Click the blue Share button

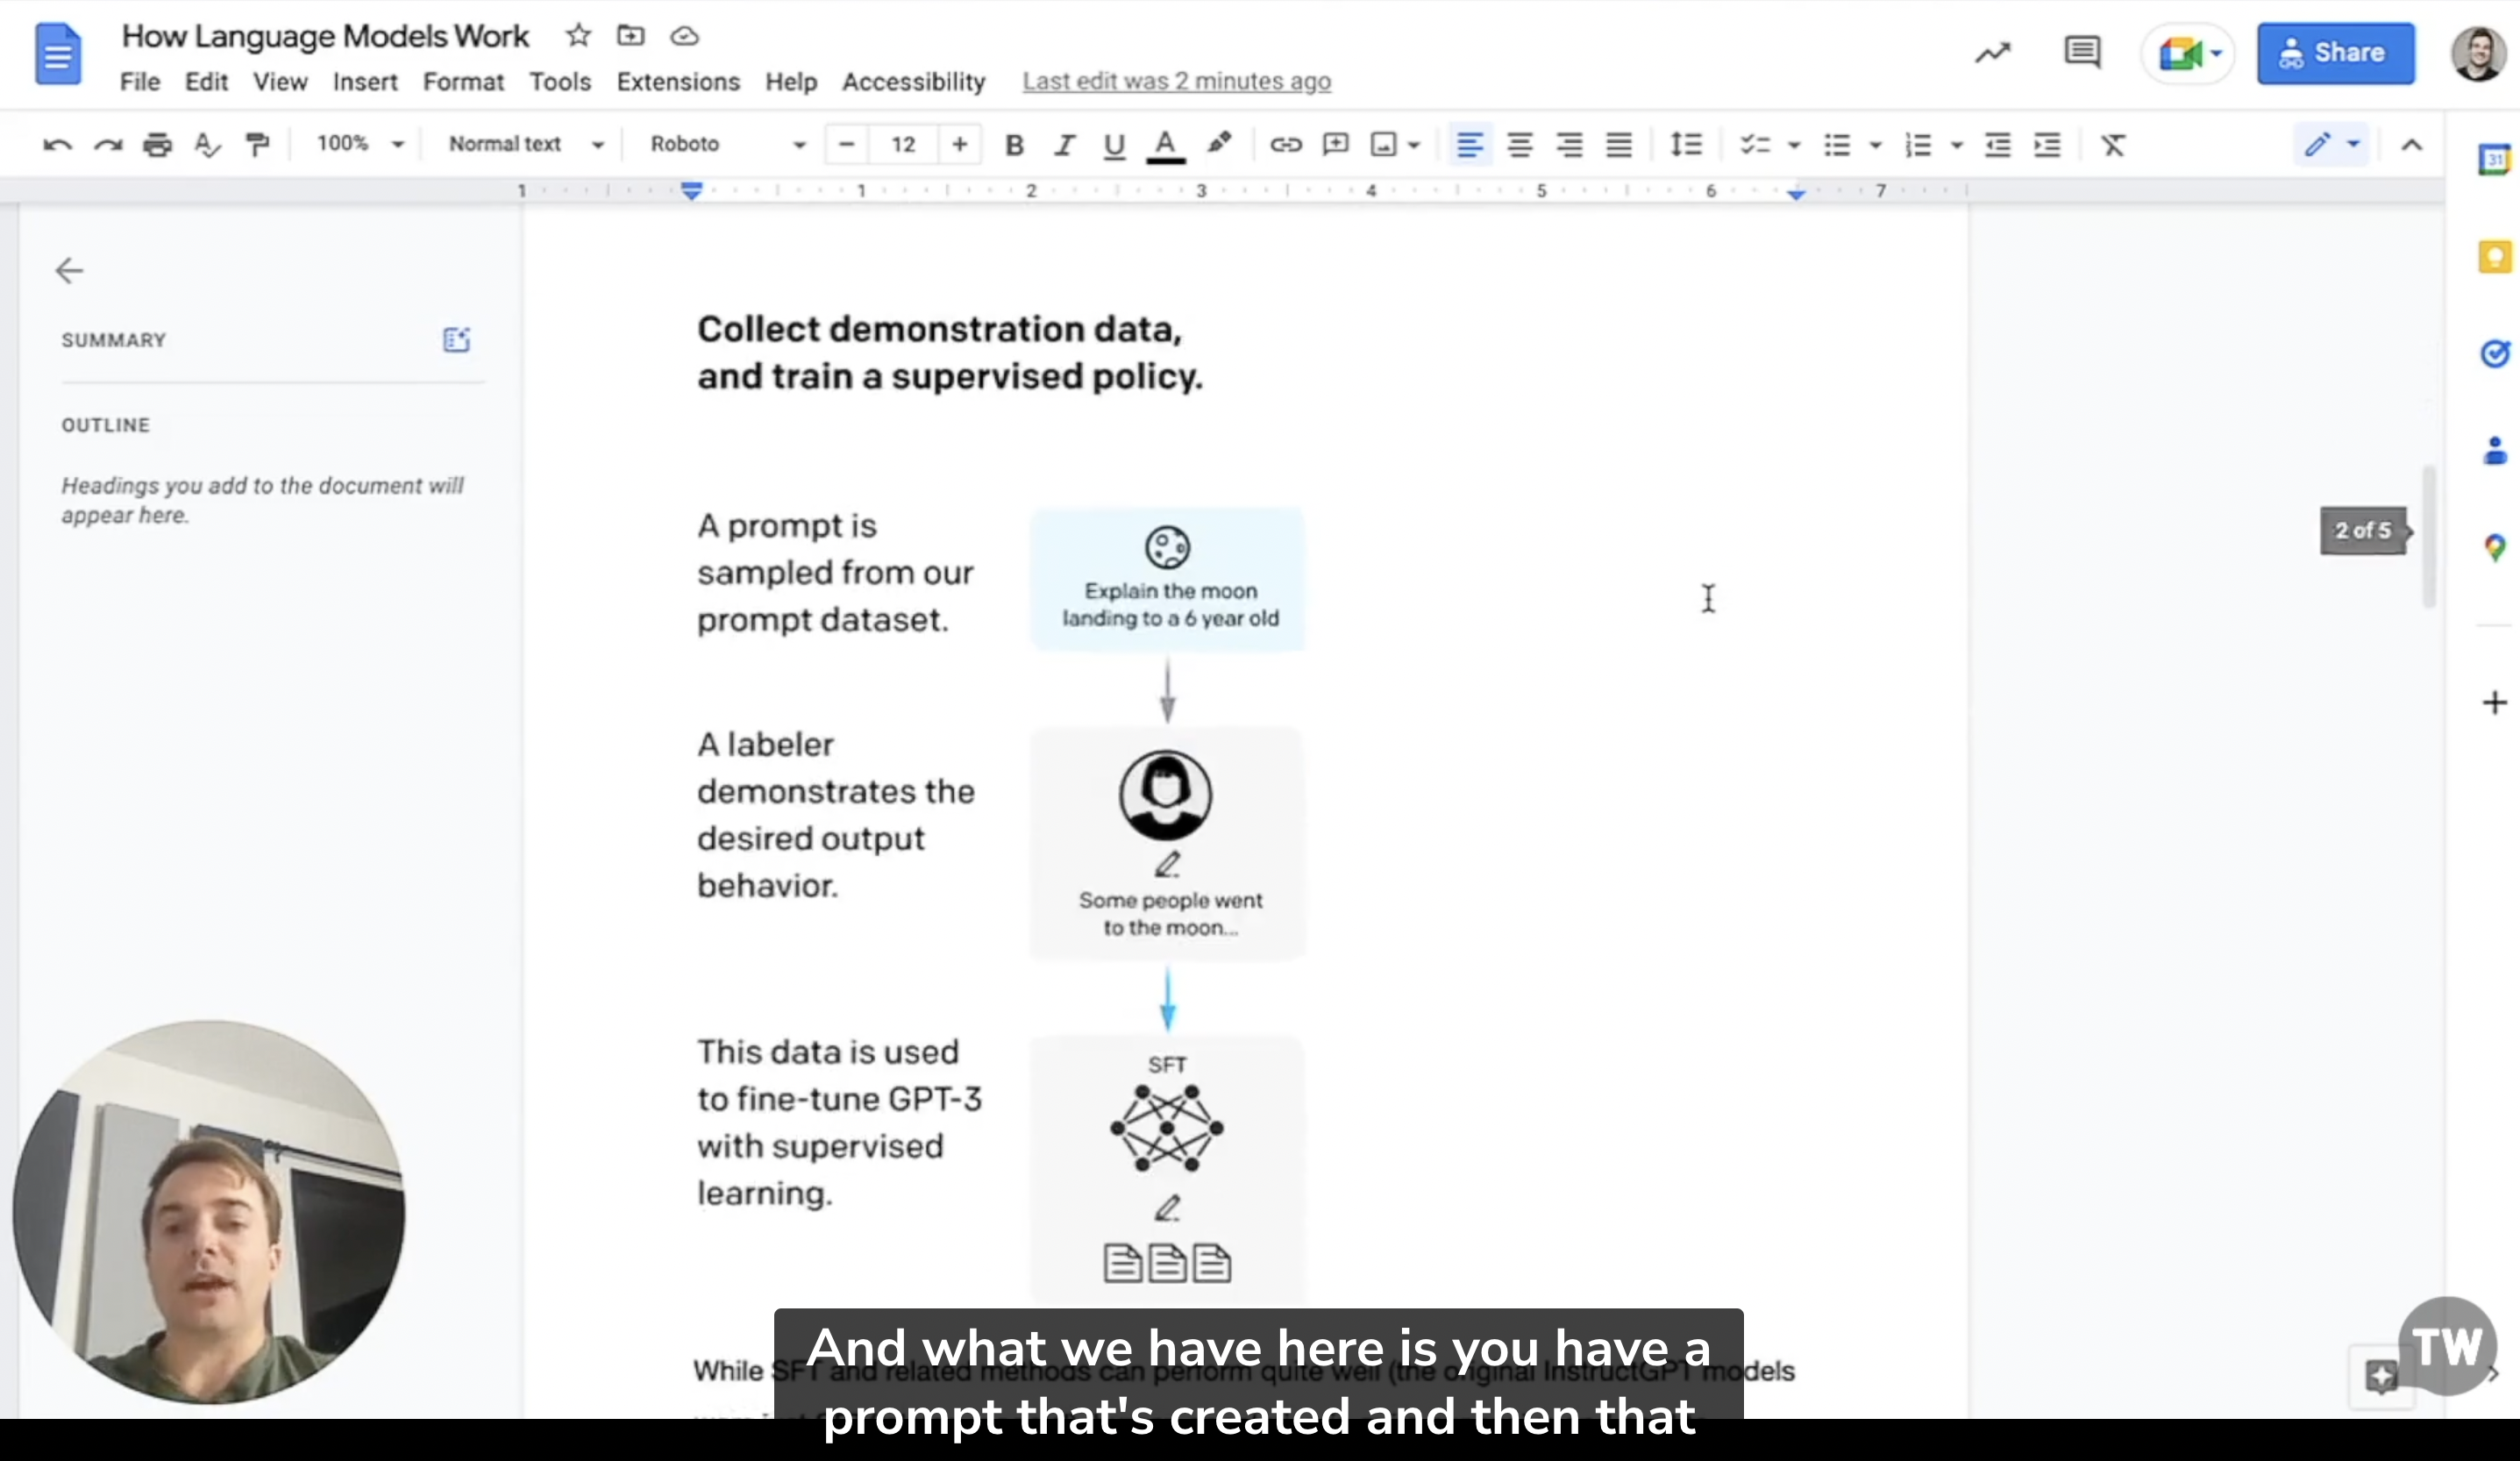(x=2335, y=53)
